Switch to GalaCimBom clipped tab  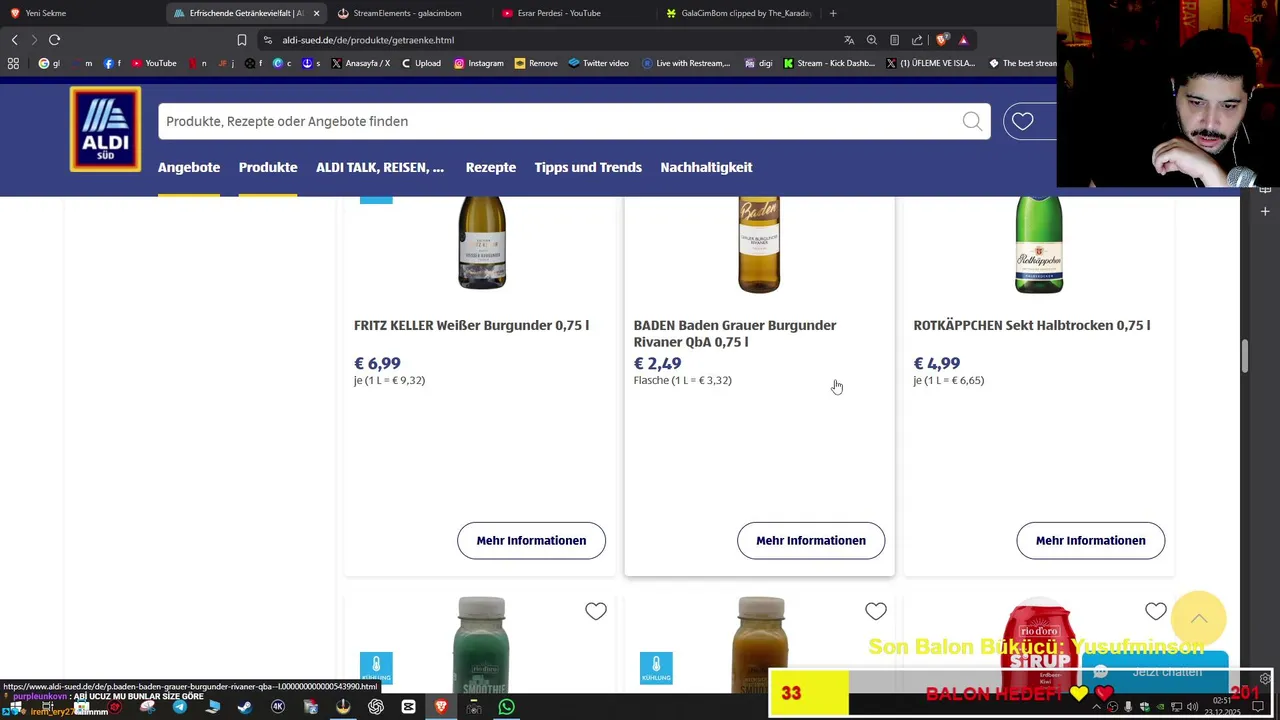[738, 13]
